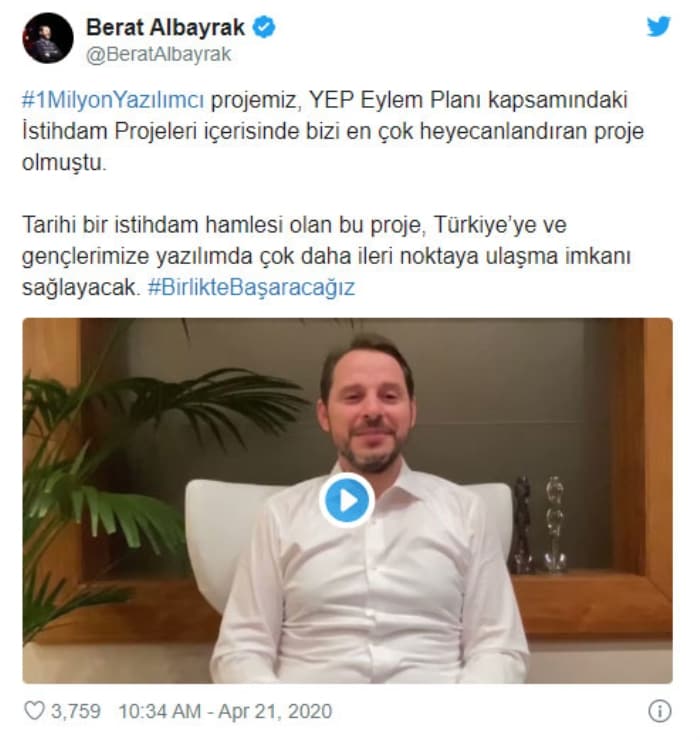Visit the @BeratAlbayrak handle
700x741 pixels.
pos(159,54)
